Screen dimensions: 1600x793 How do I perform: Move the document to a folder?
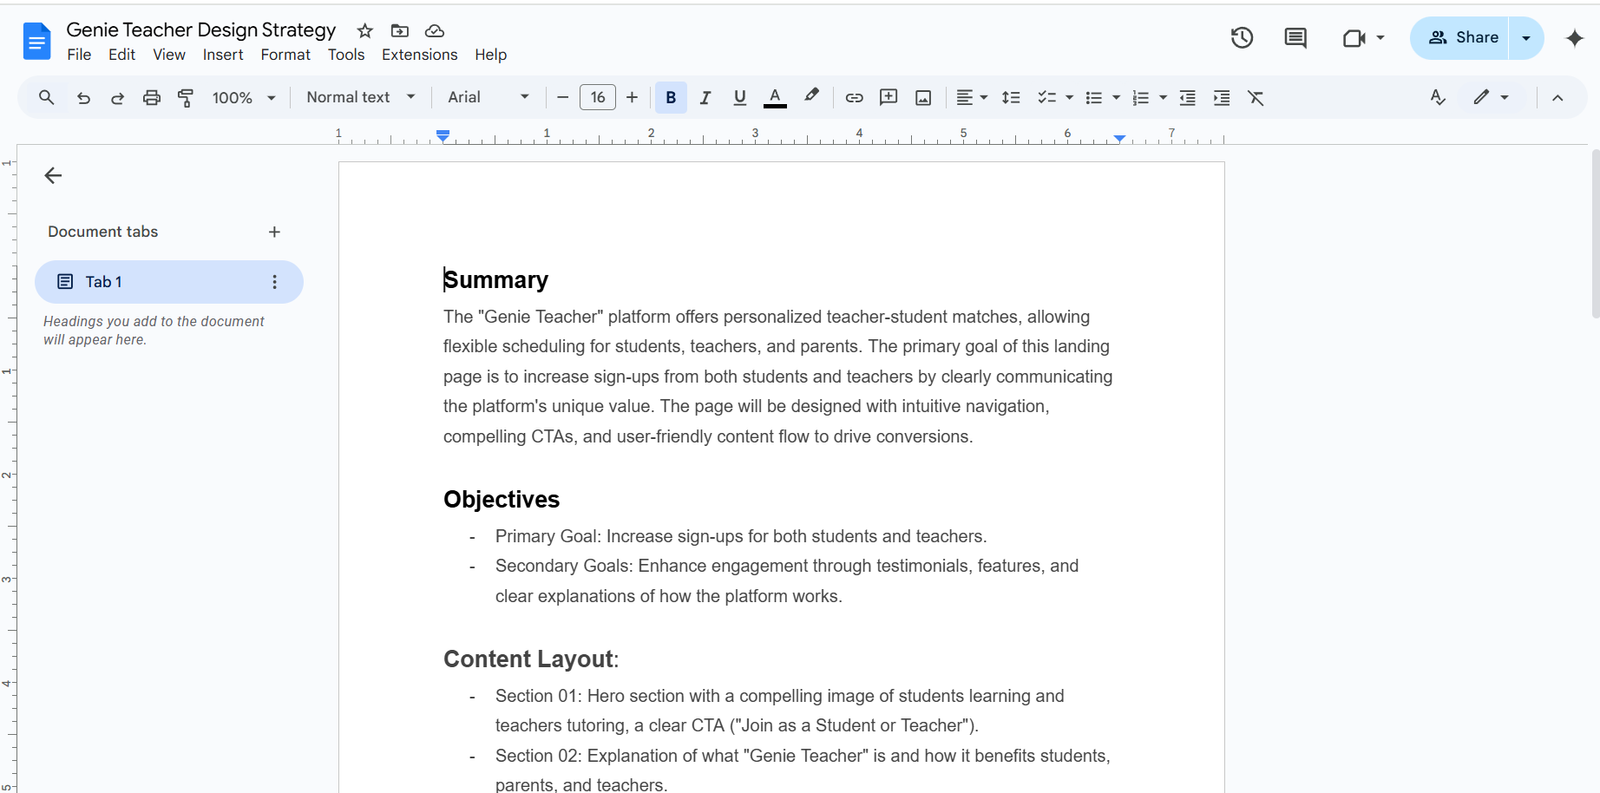pos(400,31)
